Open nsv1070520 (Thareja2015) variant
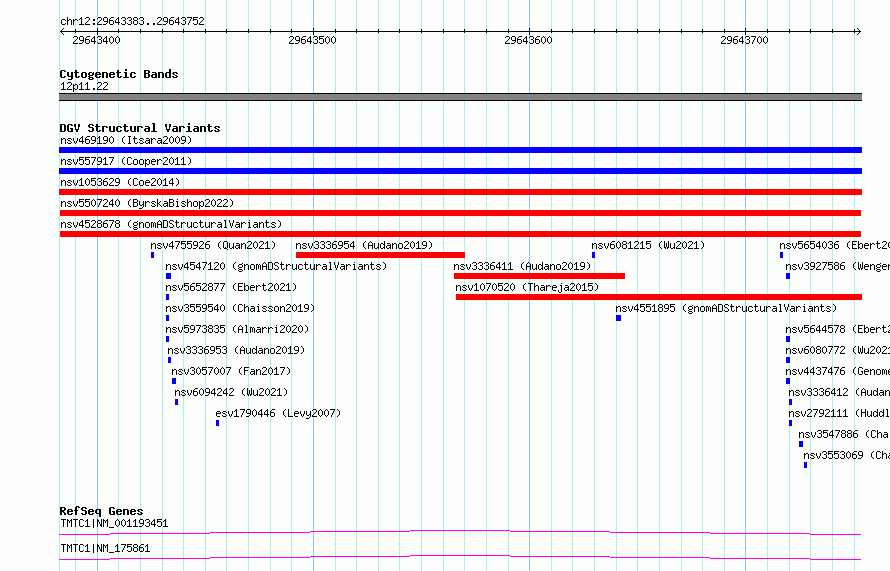This screenshot has height=571, width=890. pos(527,287)
